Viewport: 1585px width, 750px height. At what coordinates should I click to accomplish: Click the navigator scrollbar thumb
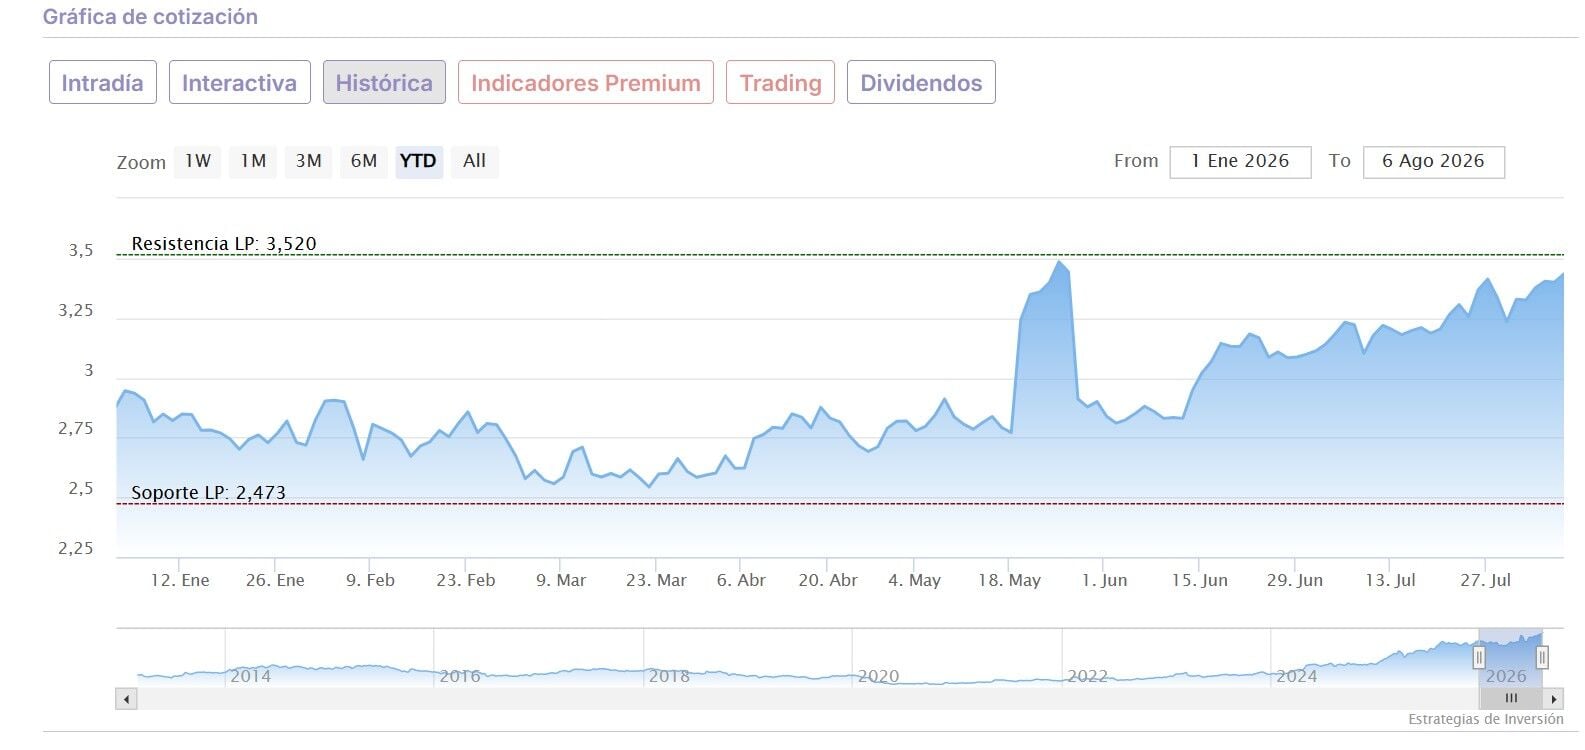click(x=1510, y=698)
